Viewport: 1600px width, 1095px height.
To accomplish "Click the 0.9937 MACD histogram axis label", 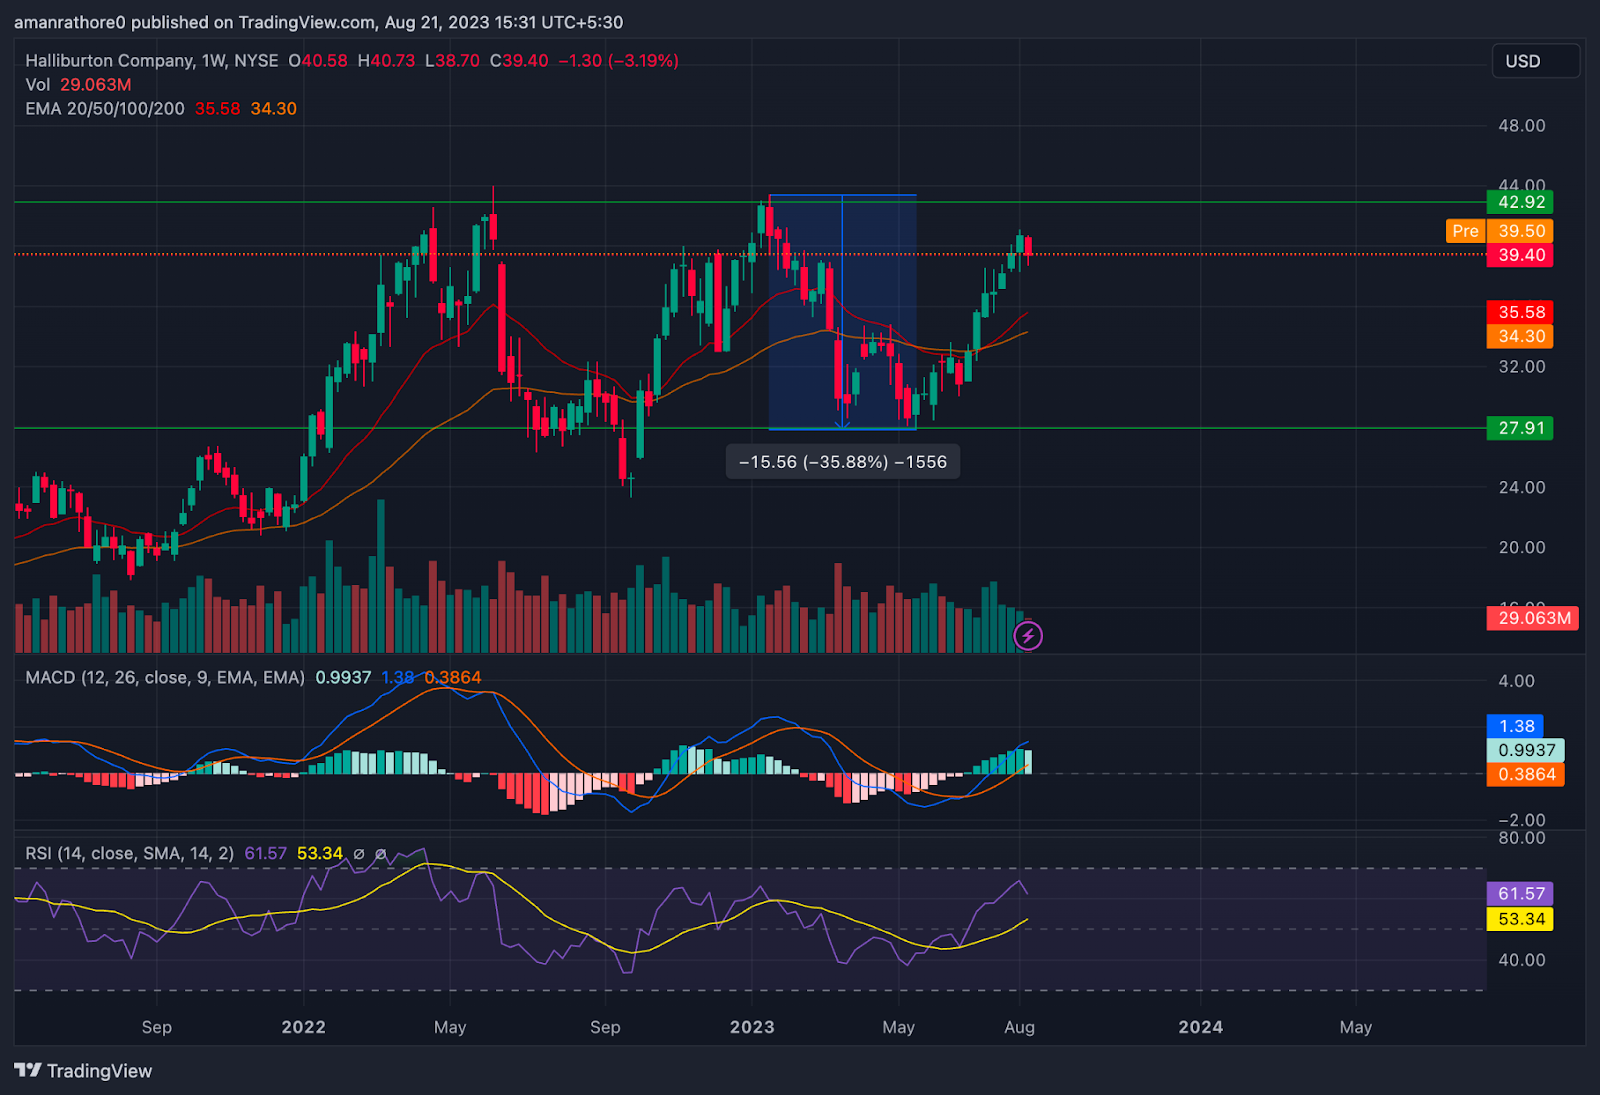I will 1526,750.
